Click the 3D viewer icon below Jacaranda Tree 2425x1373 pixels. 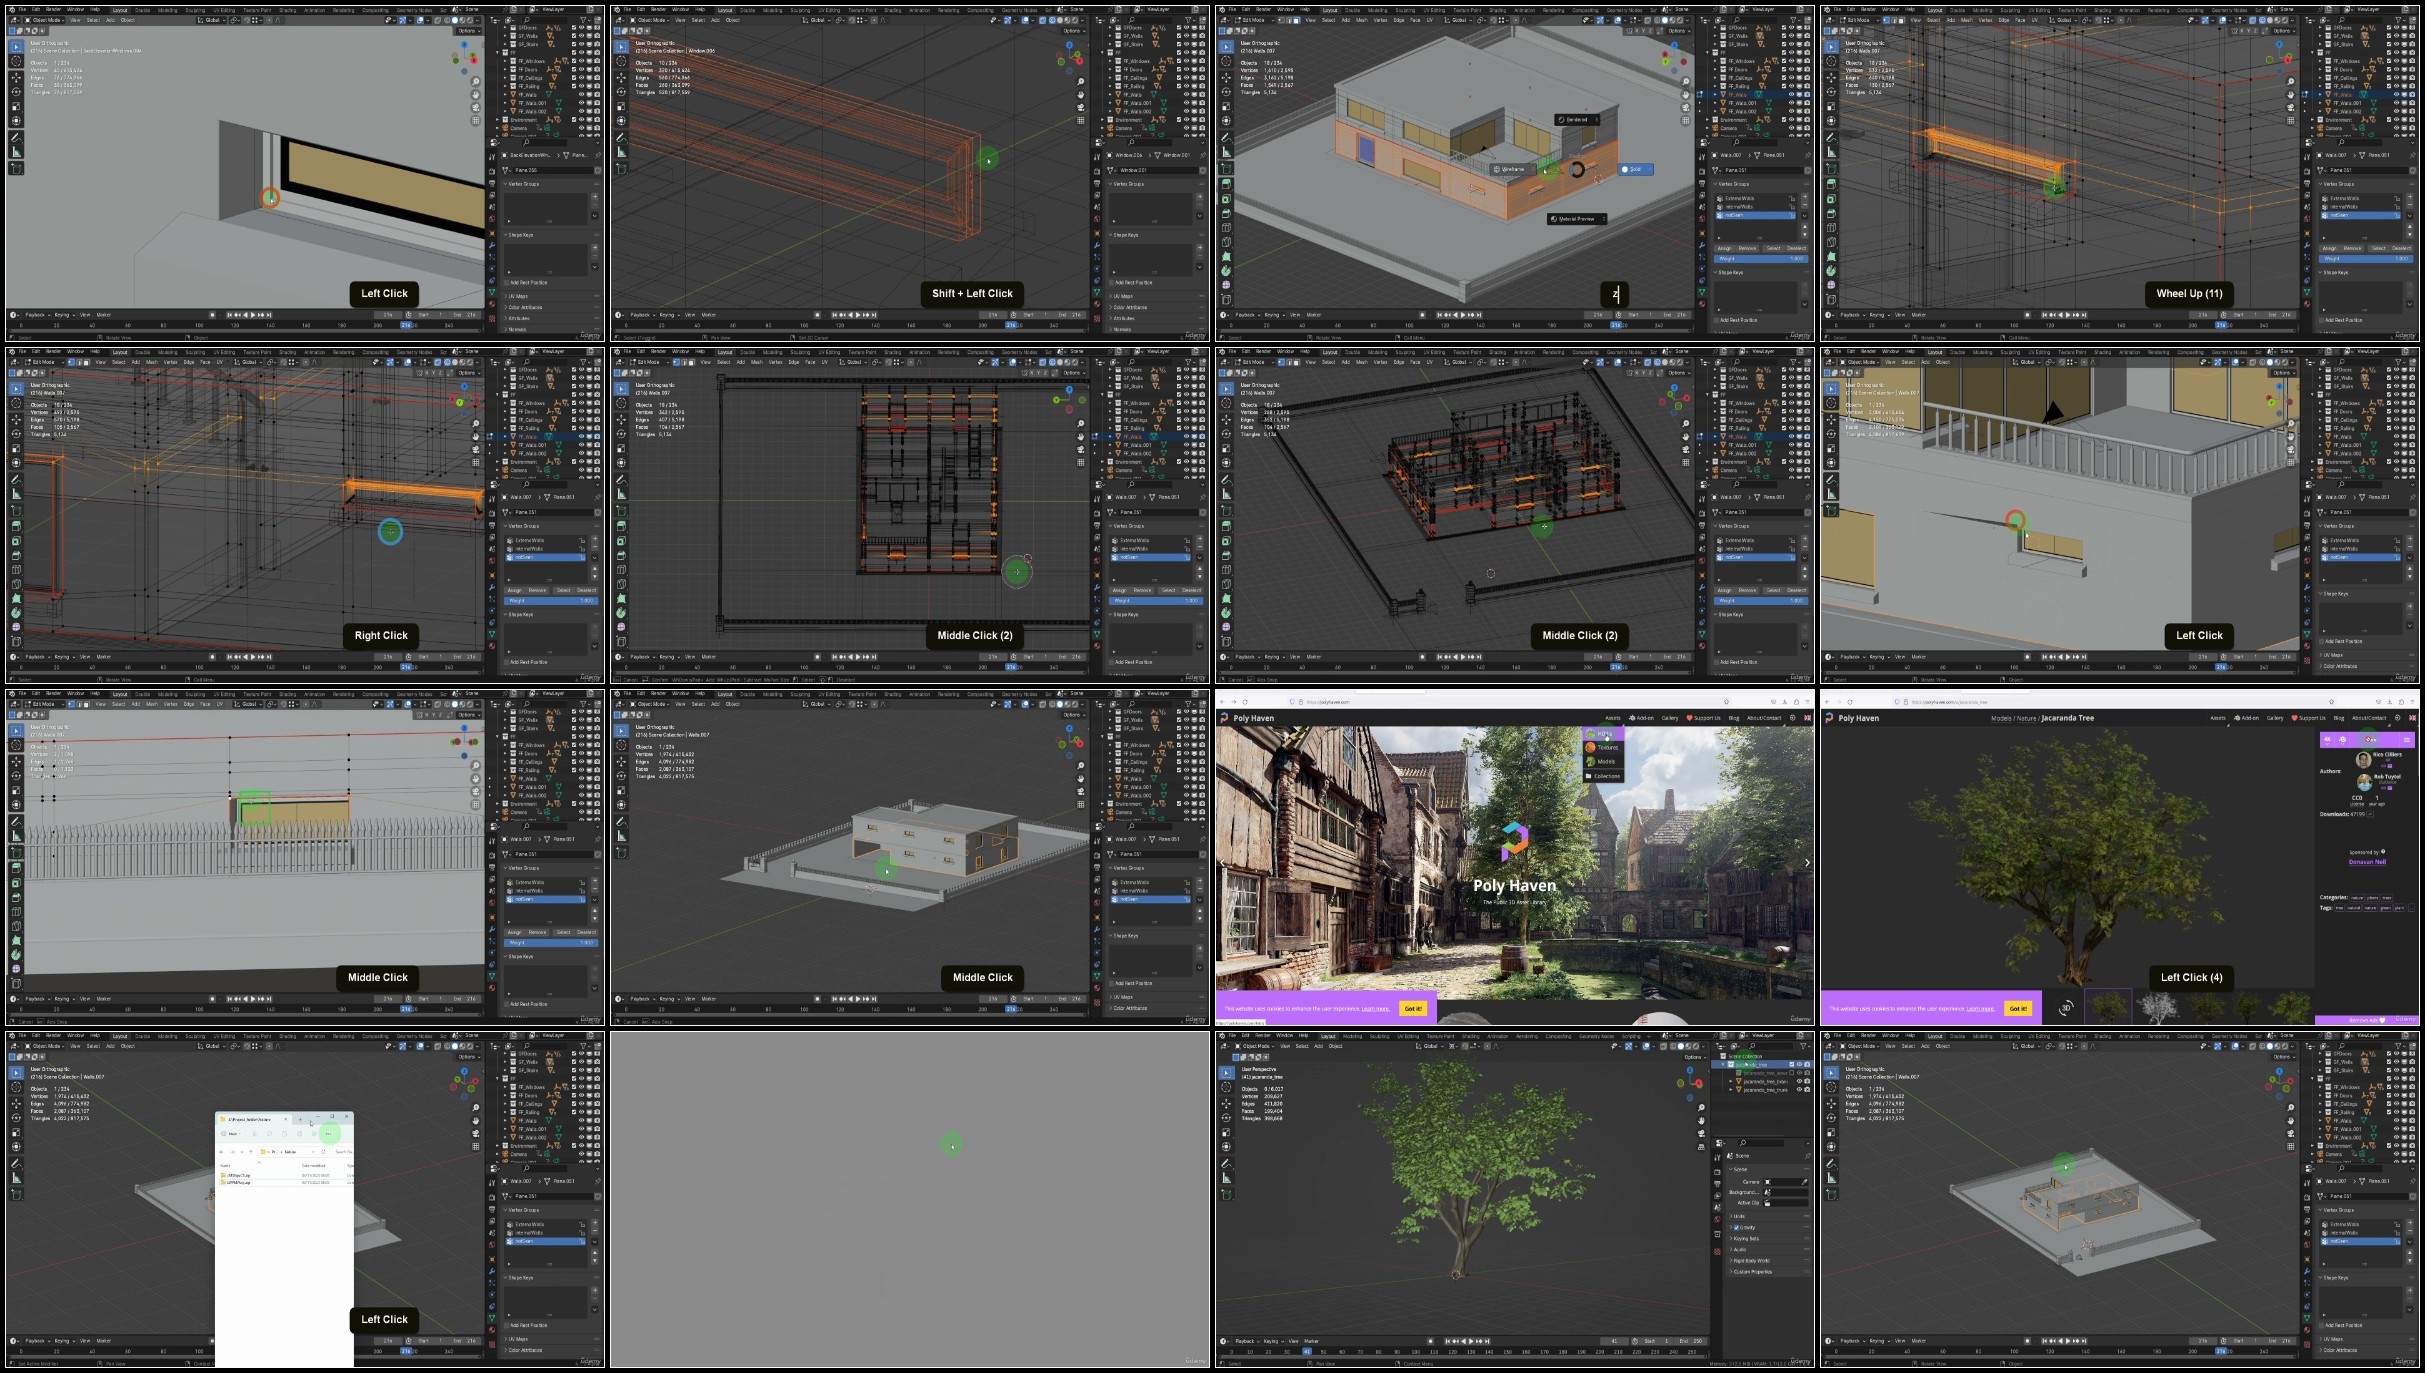coord(2066,1007)
